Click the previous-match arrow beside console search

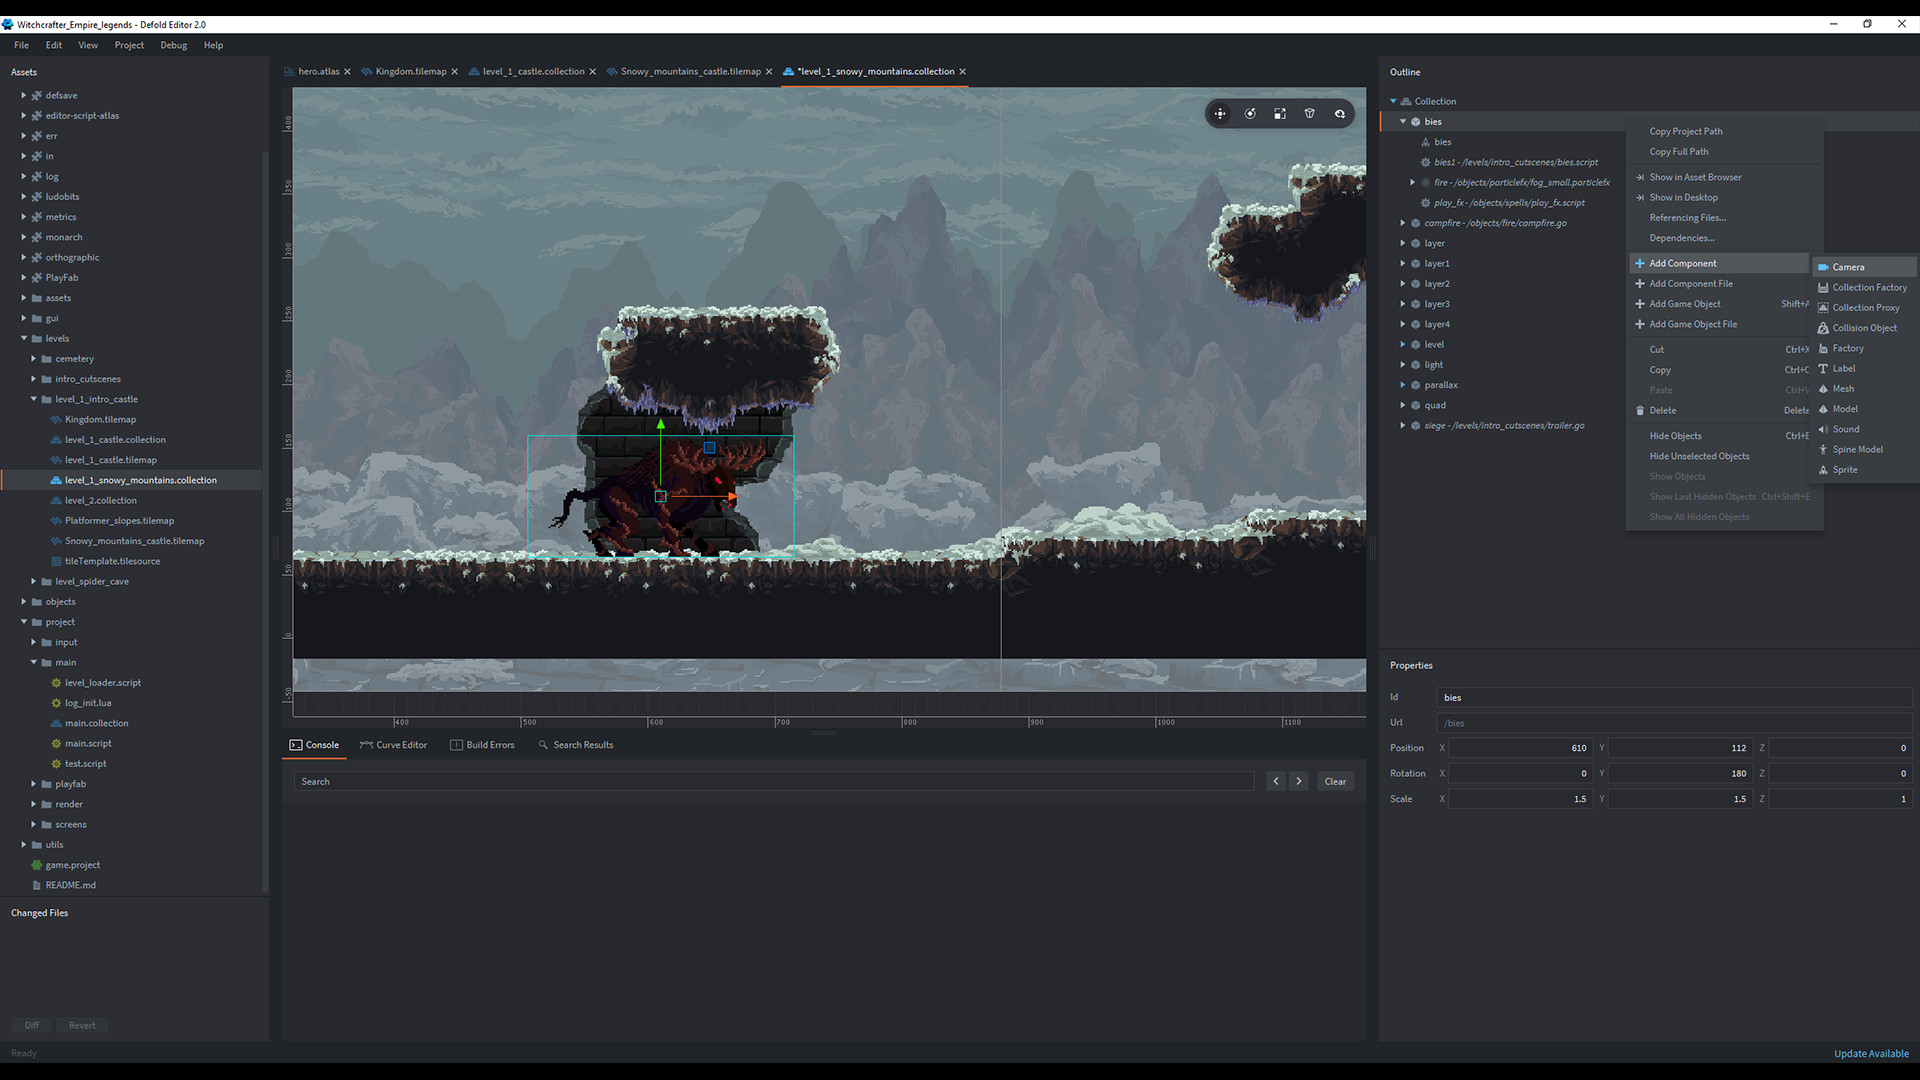coord(1276,781)
